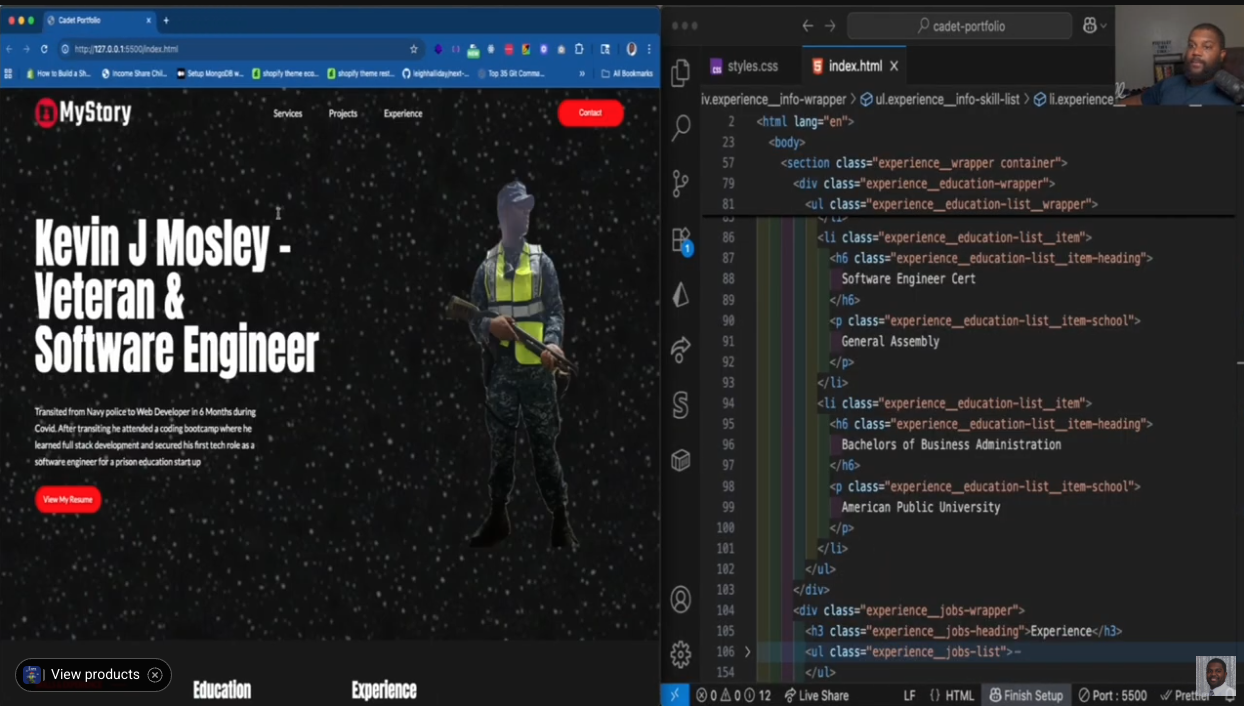Screen dimensions: 1244x706
Task: Expand the folded code at line 106
Action: tap(747, 651)
